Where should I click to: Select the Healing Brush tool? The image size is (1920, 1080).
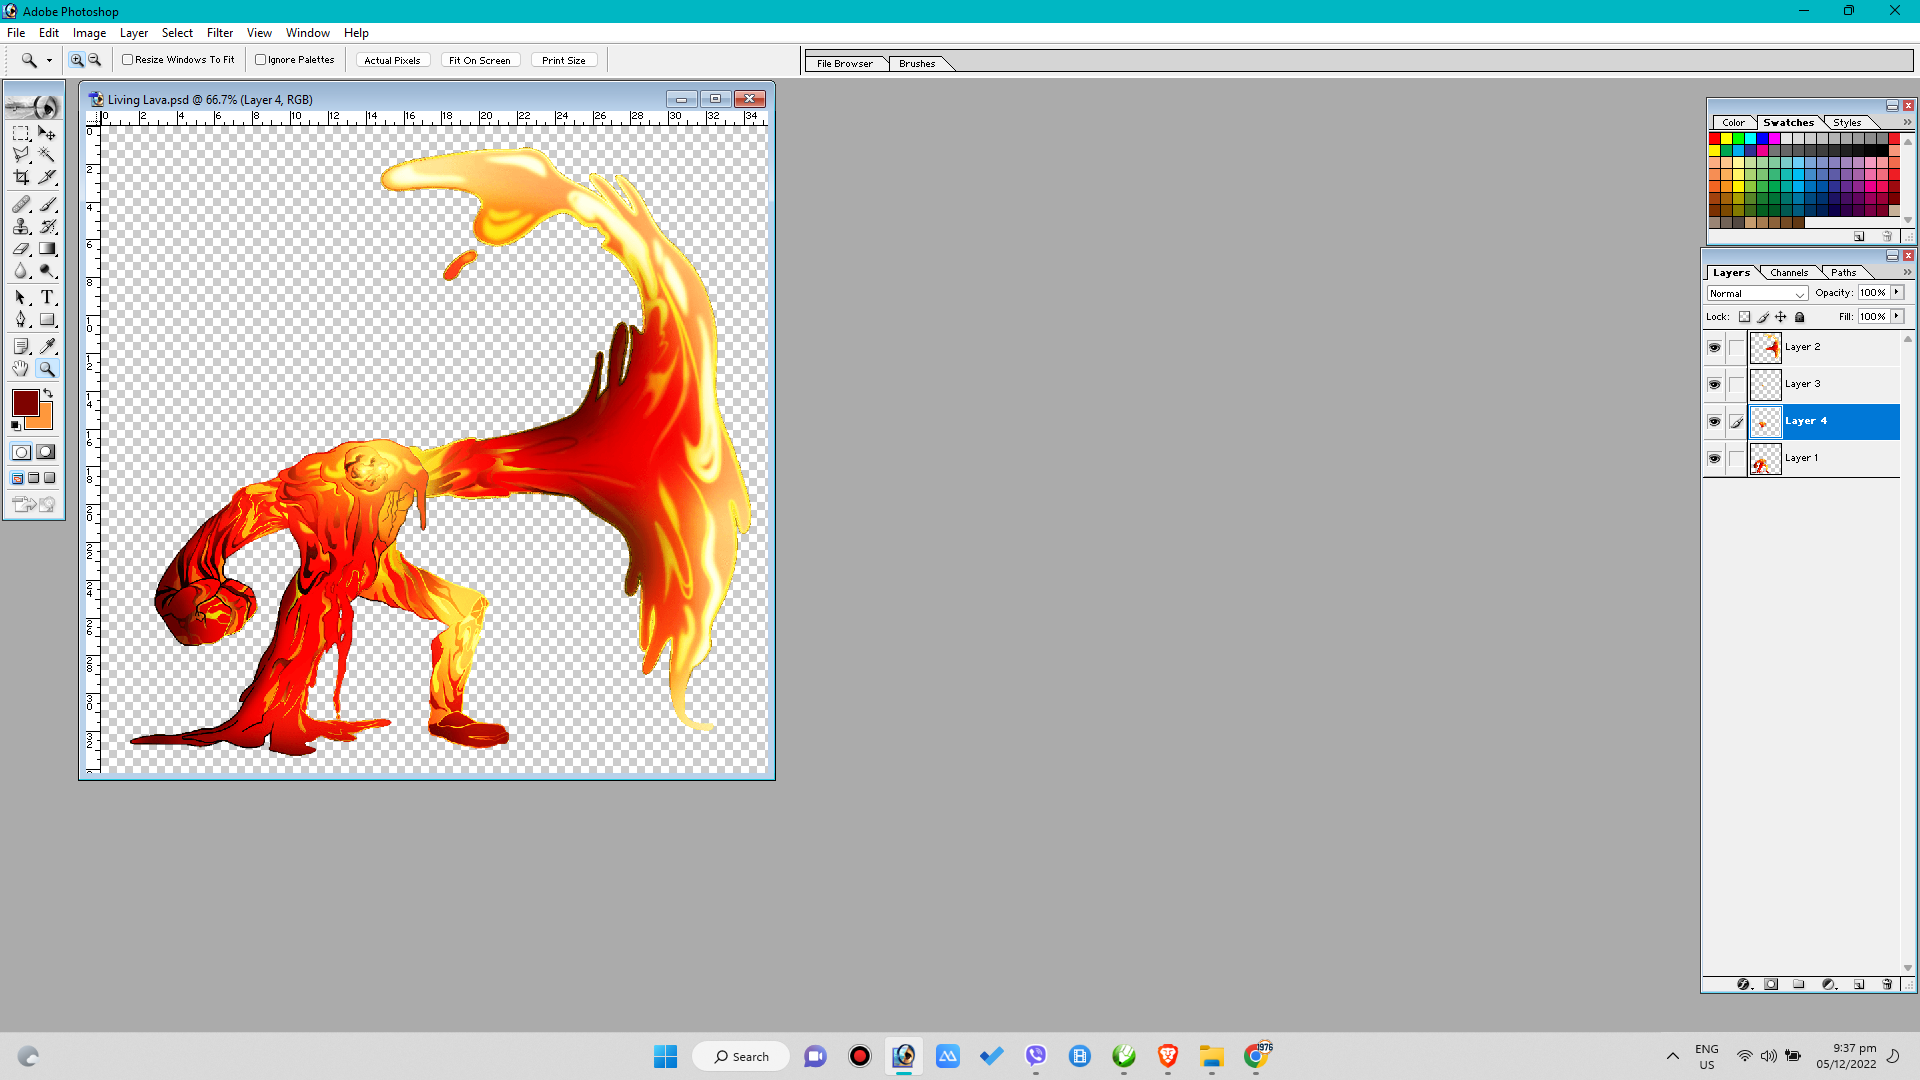point(21,204)
